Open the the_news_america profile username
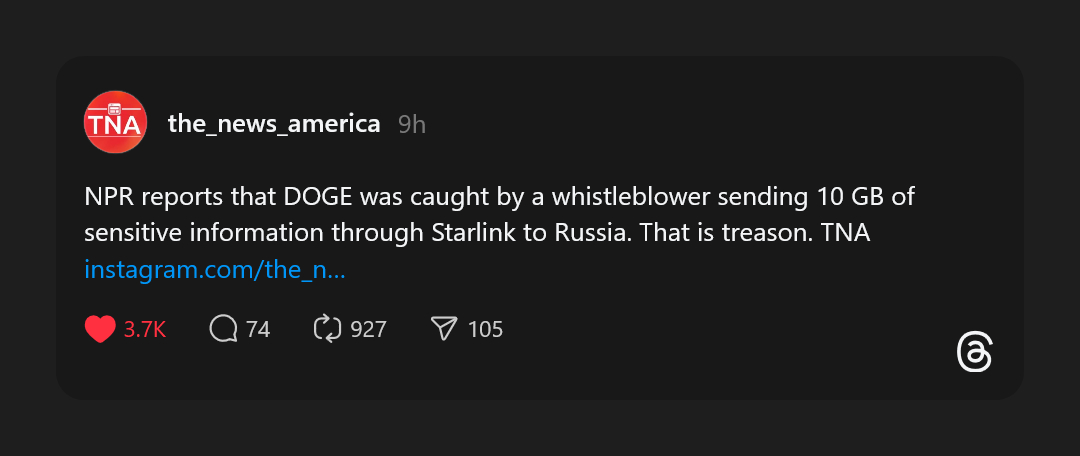The height and width of the screenshot is (456, 1080). [274, 124]
